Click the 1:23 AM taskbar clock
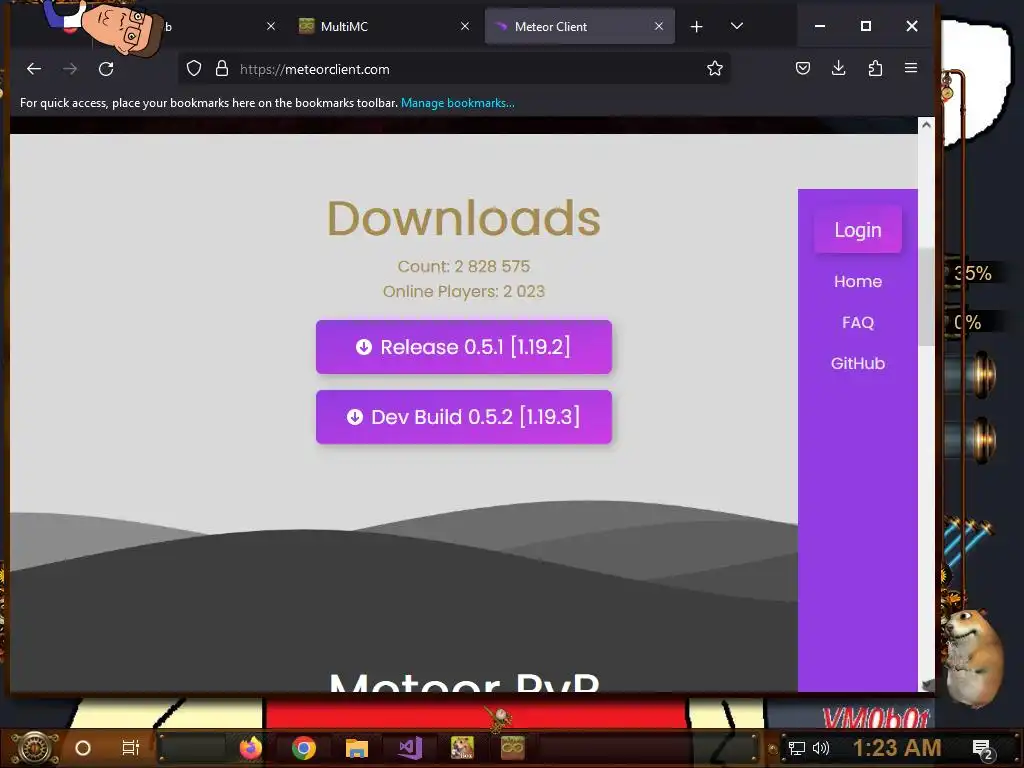 pyautogui.click(x=897, y=748)
